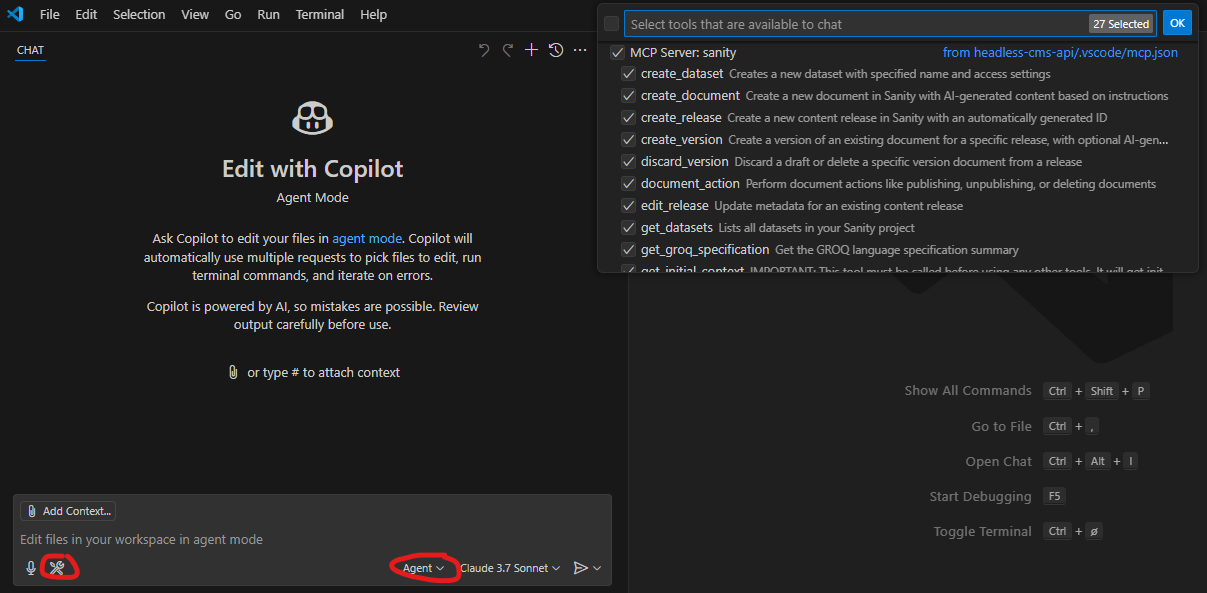Undo the last chat edit
The width and height of the screenshot is (1207, 593).
point(484,49)
